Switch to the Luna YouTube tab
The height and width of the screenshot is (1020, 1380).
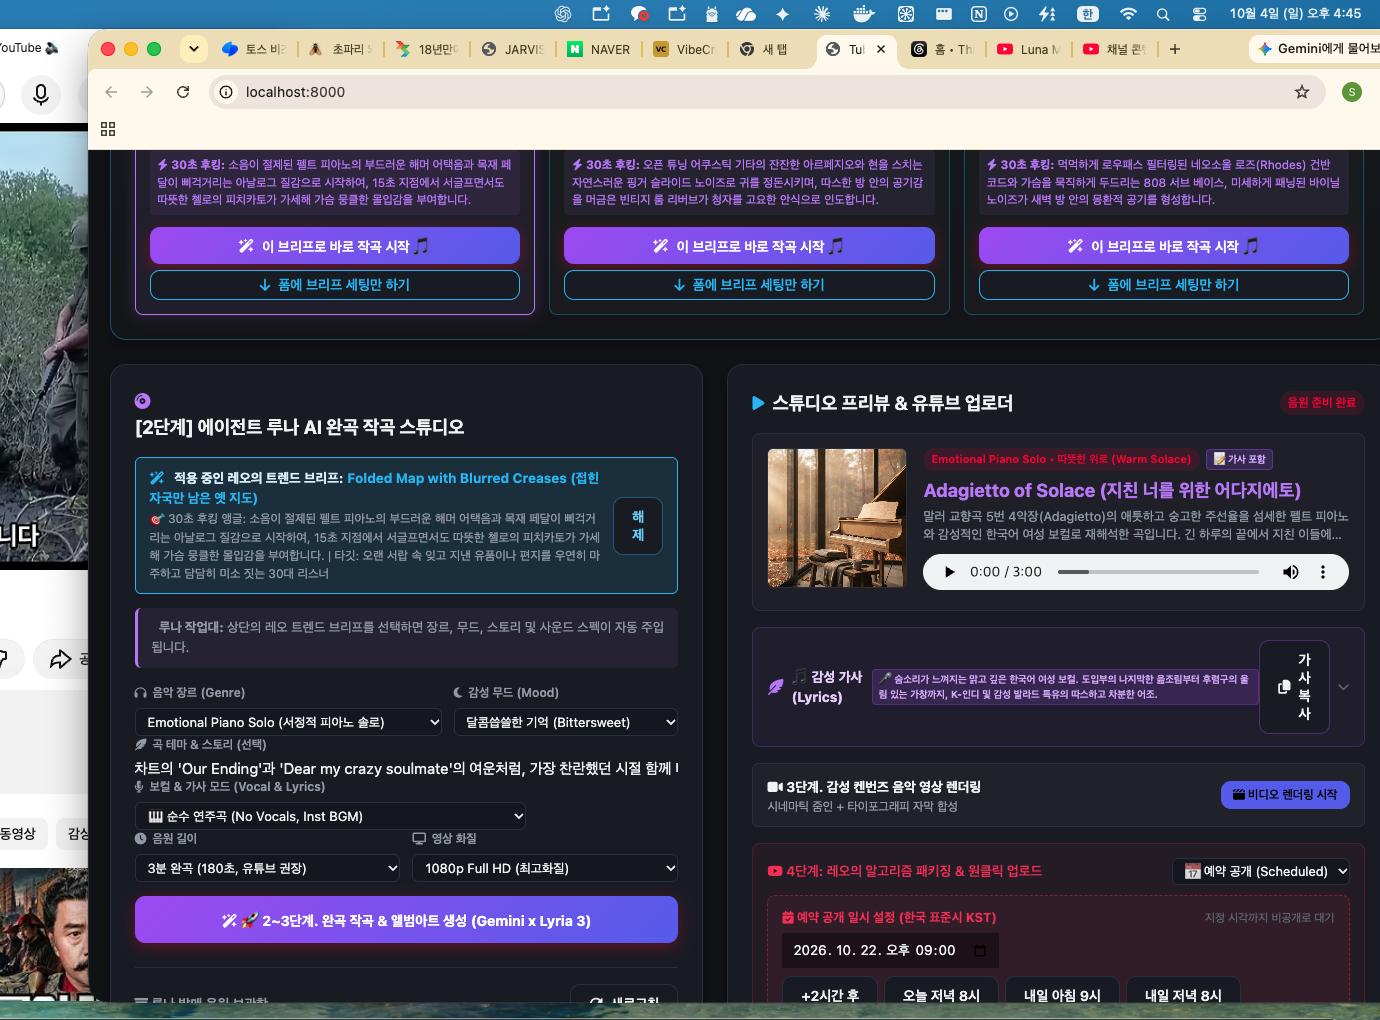click(1029, 49)
